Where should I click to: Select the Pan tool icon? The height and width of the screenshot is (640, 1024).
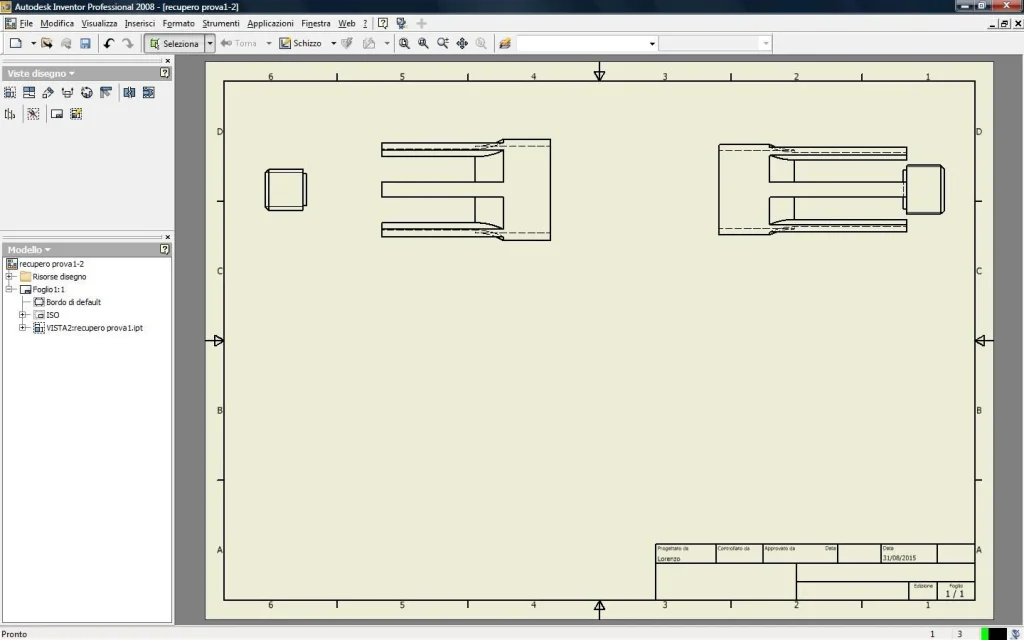(462, 43)
